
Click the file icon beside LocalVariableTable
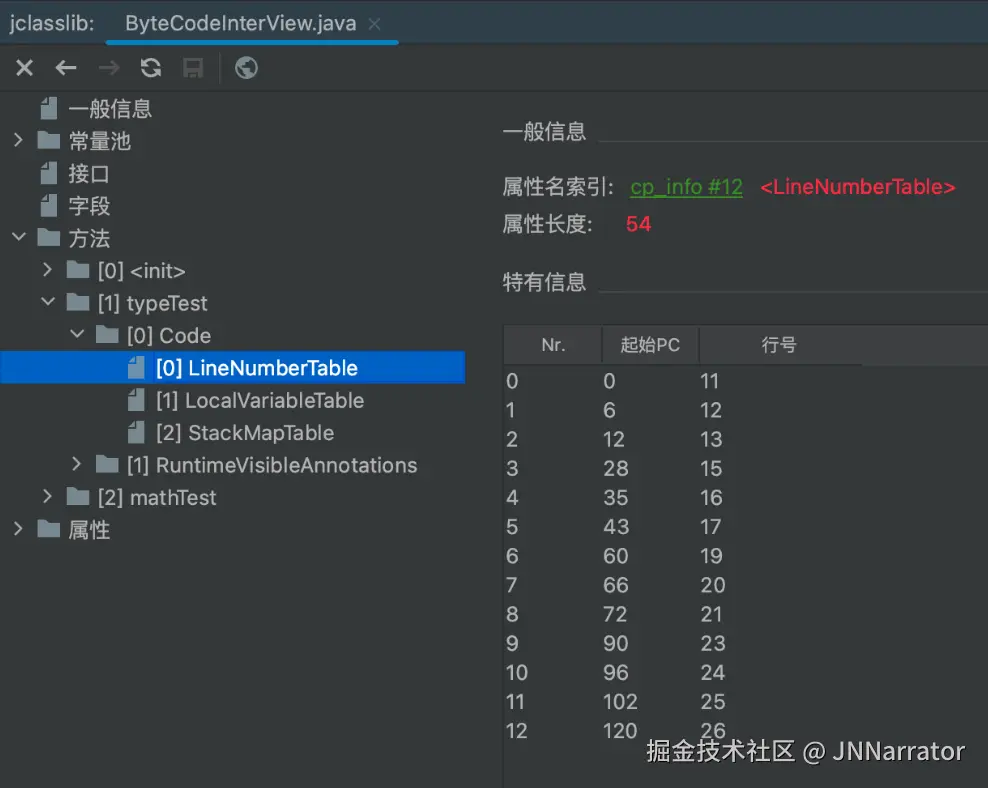pos(136,400)
